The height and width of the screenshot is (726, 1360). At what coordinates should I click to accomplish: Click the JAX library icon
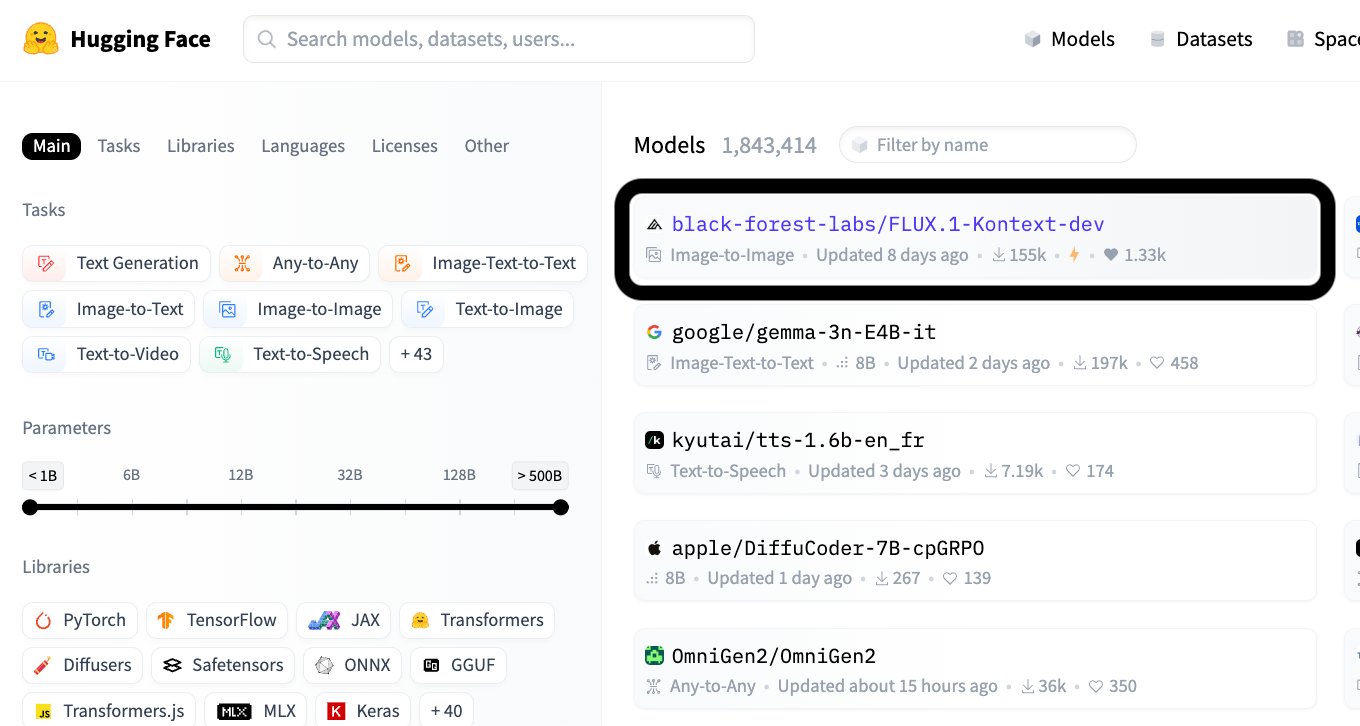point(325,621)
